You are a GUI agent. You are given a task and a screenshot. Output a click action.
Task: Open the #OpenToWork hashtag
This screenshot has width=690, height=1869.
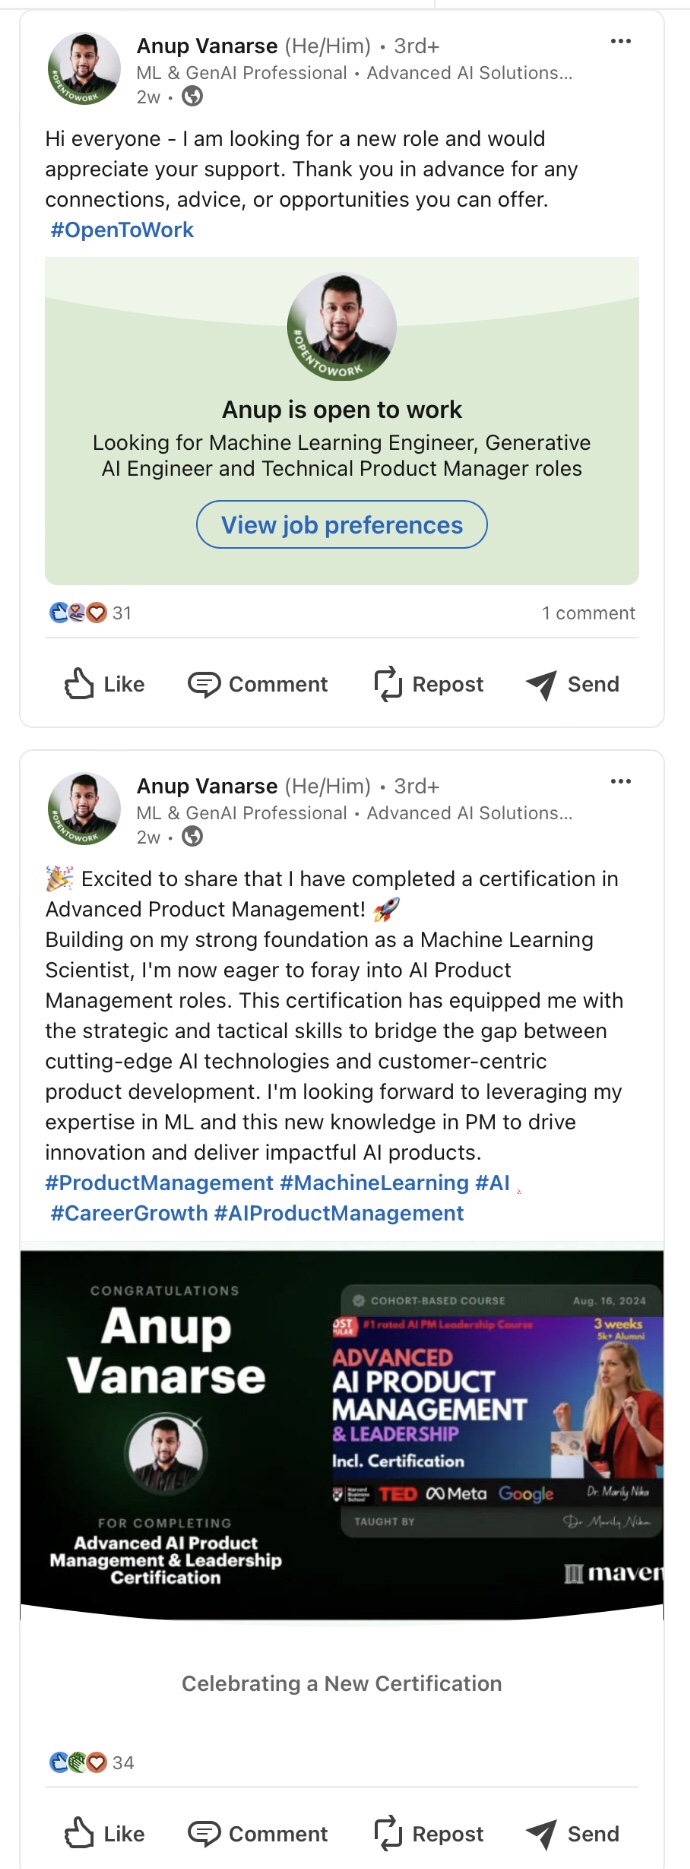(x=122, y=230)
